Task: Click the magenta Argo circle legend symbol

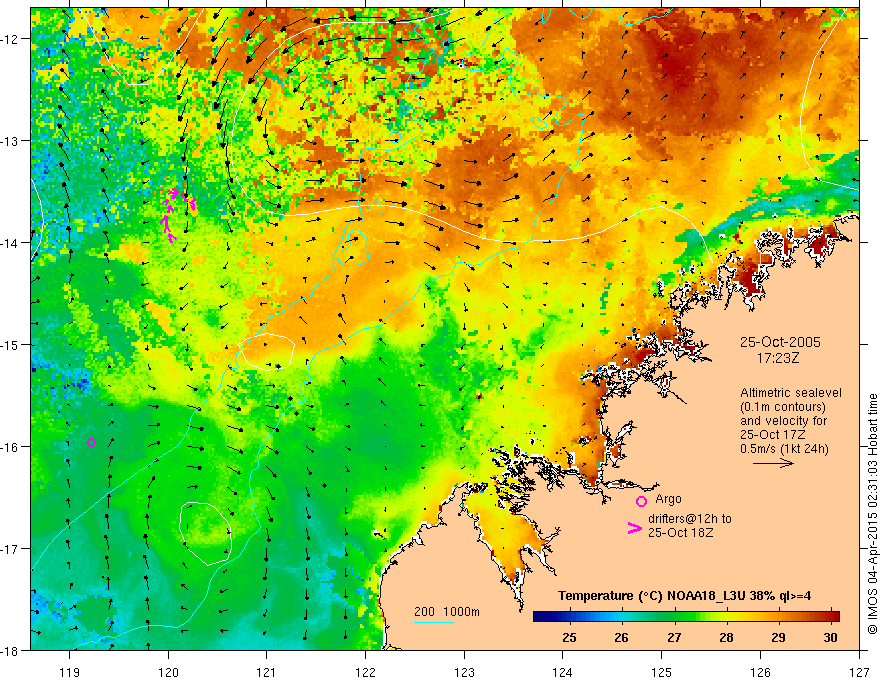Action: pyautogui.click(x=641, y=501)
